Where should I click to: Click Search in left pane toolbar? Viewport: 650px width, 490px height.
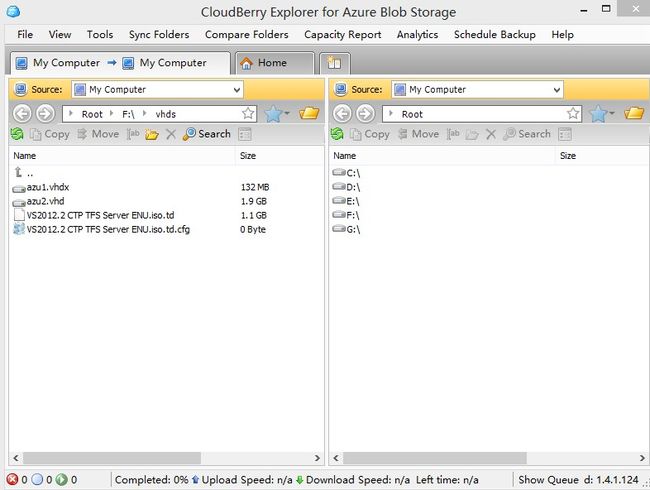(x=206, y=134)
